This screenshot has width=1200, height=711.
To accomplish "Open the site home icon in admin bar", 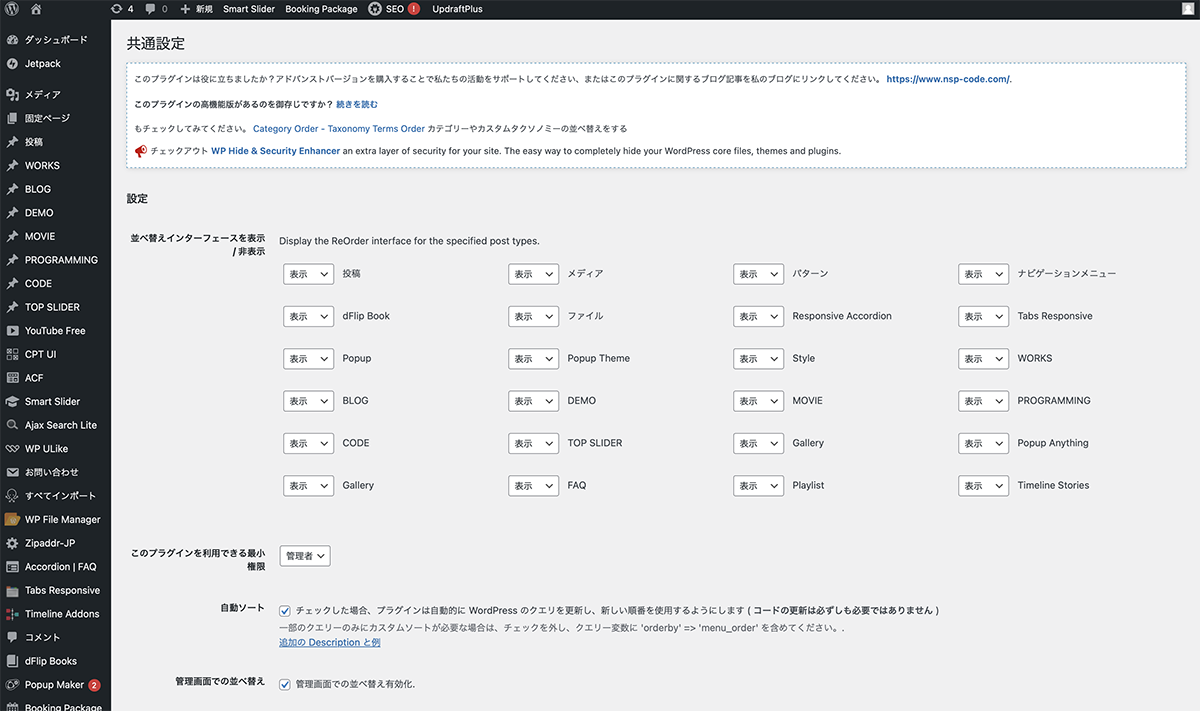I will pos(36,9).
